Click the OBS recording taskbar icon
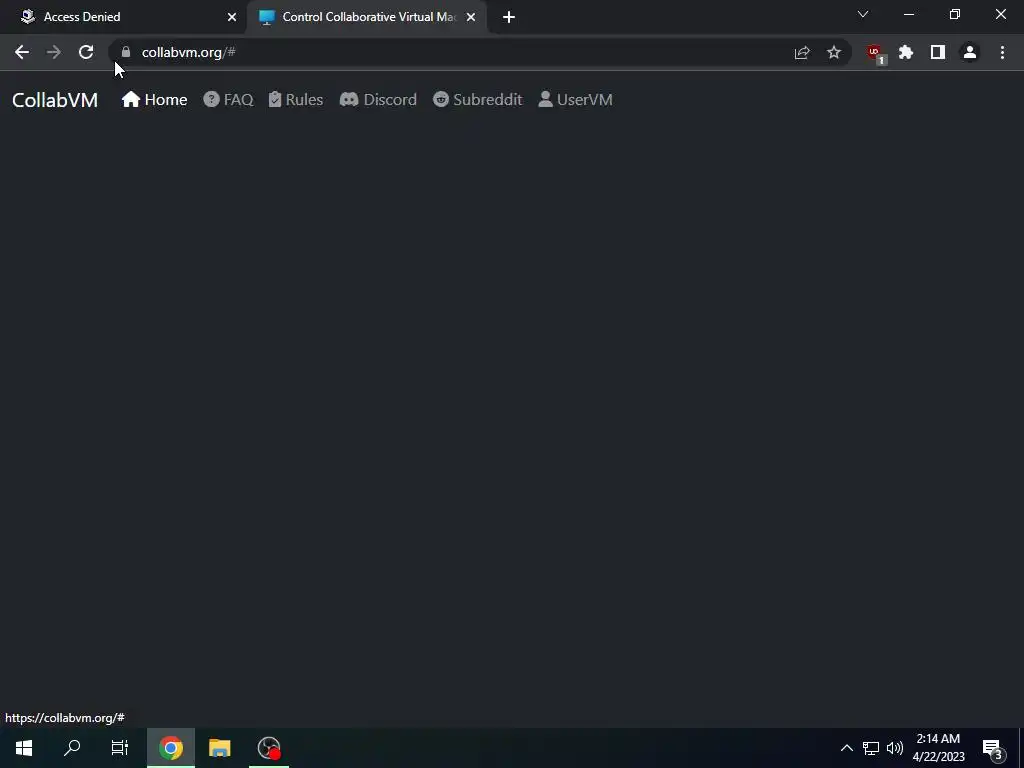This screenshot has width=1024, height=768. point(268,748)
